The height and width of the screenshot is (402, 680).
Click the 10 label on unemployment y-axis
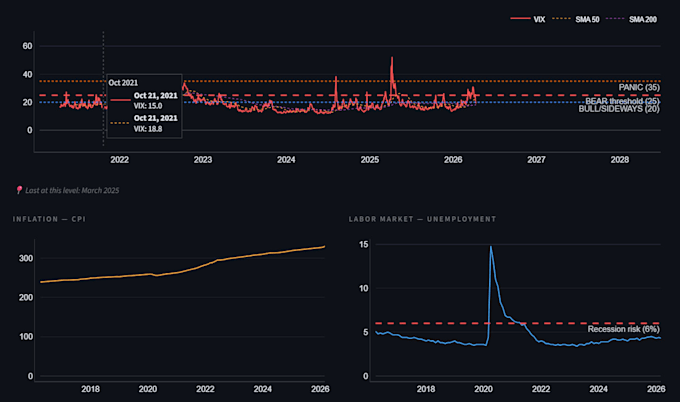pos(363,288)
